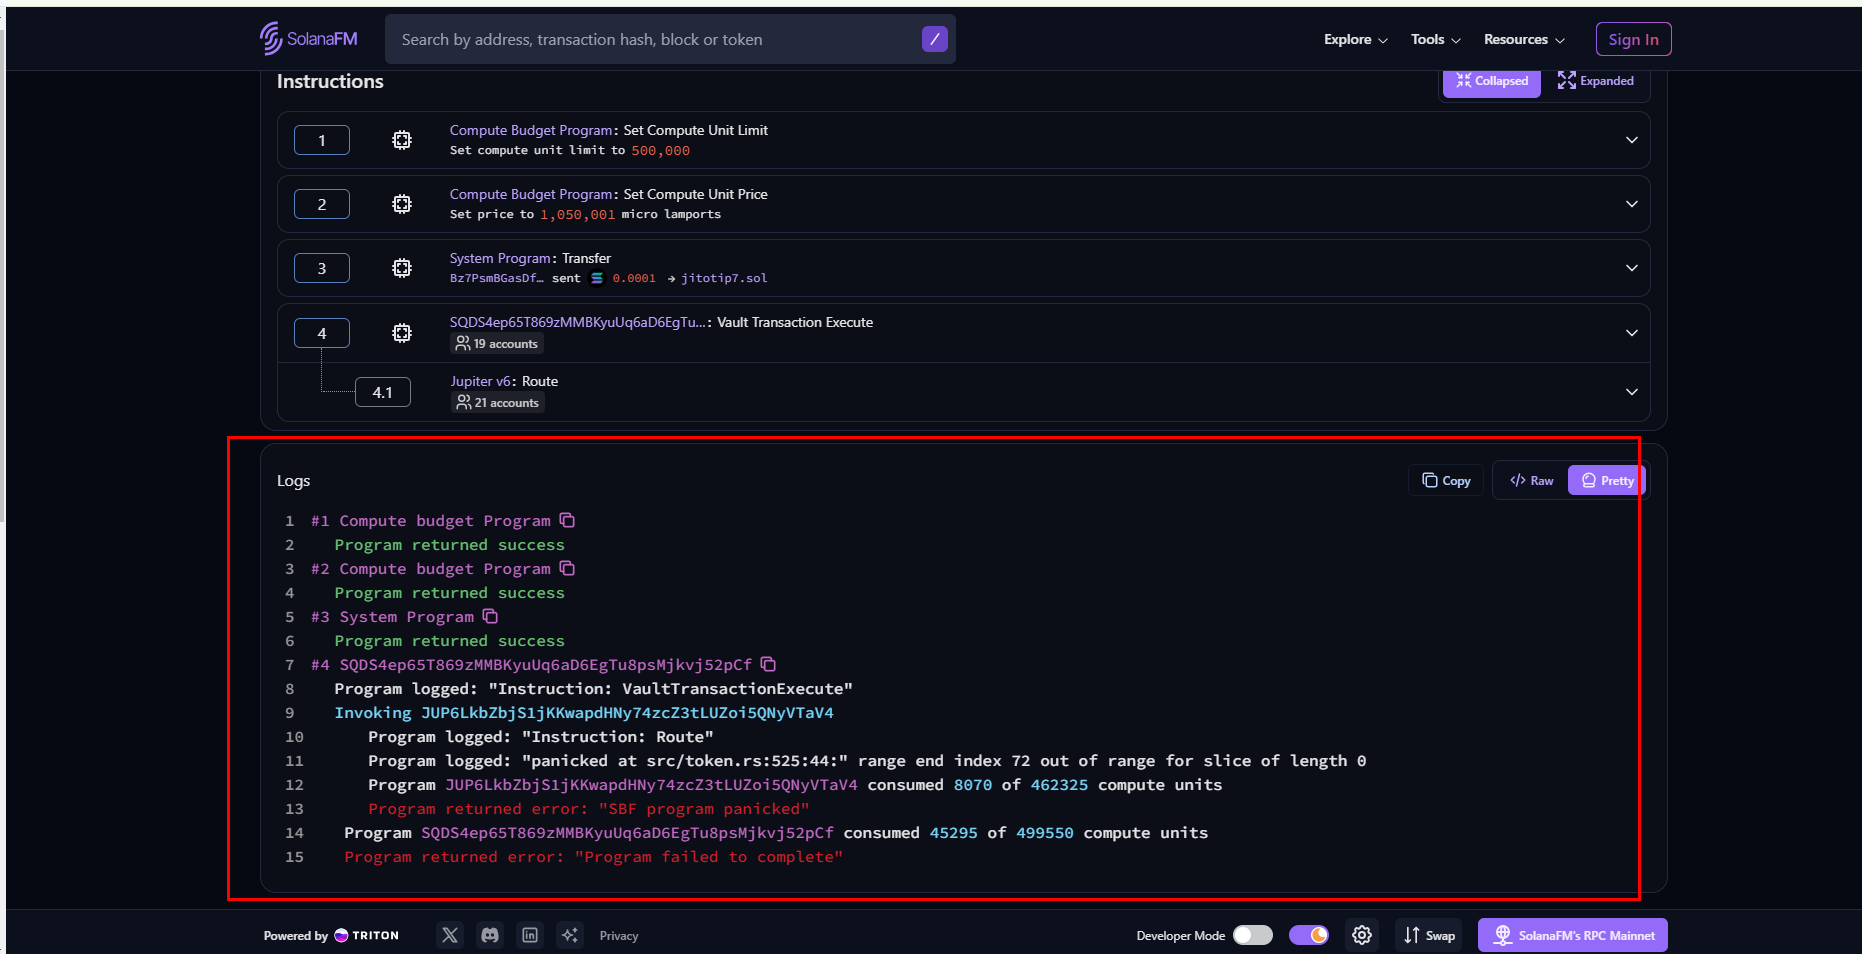Image resolution: width=1862 pixels, height=954 pixels.
Task: Expand the Set Compute Unit Price instruction
Action: [1631, 204]
